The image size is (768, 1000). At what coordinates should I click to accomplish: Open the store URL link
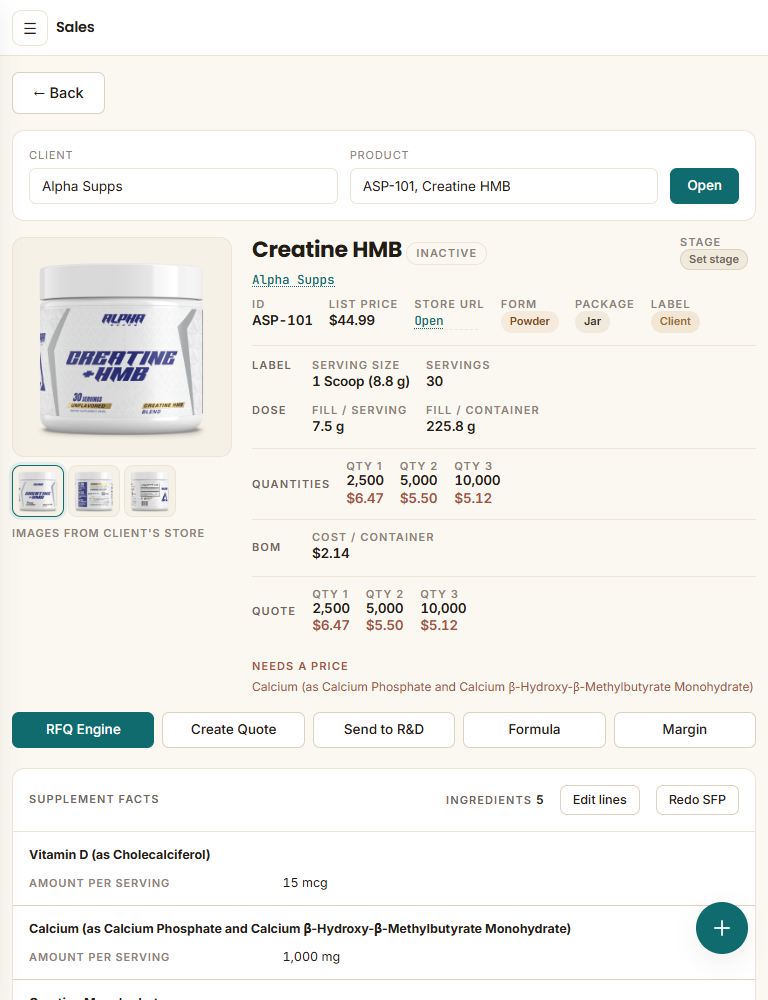(x=429, y=321)
